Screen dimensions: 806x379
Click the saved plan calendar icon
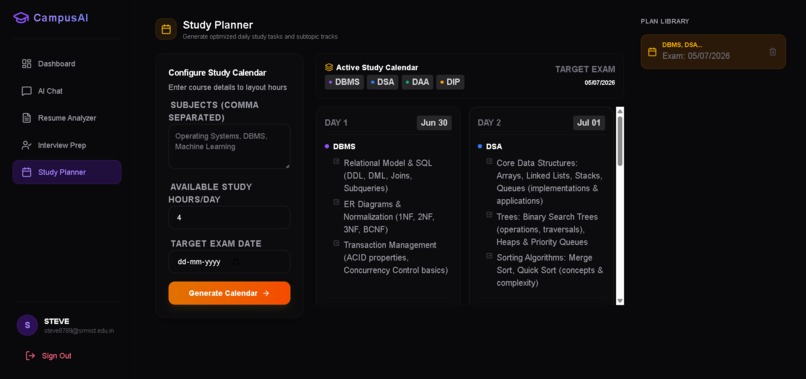(652, 52)
